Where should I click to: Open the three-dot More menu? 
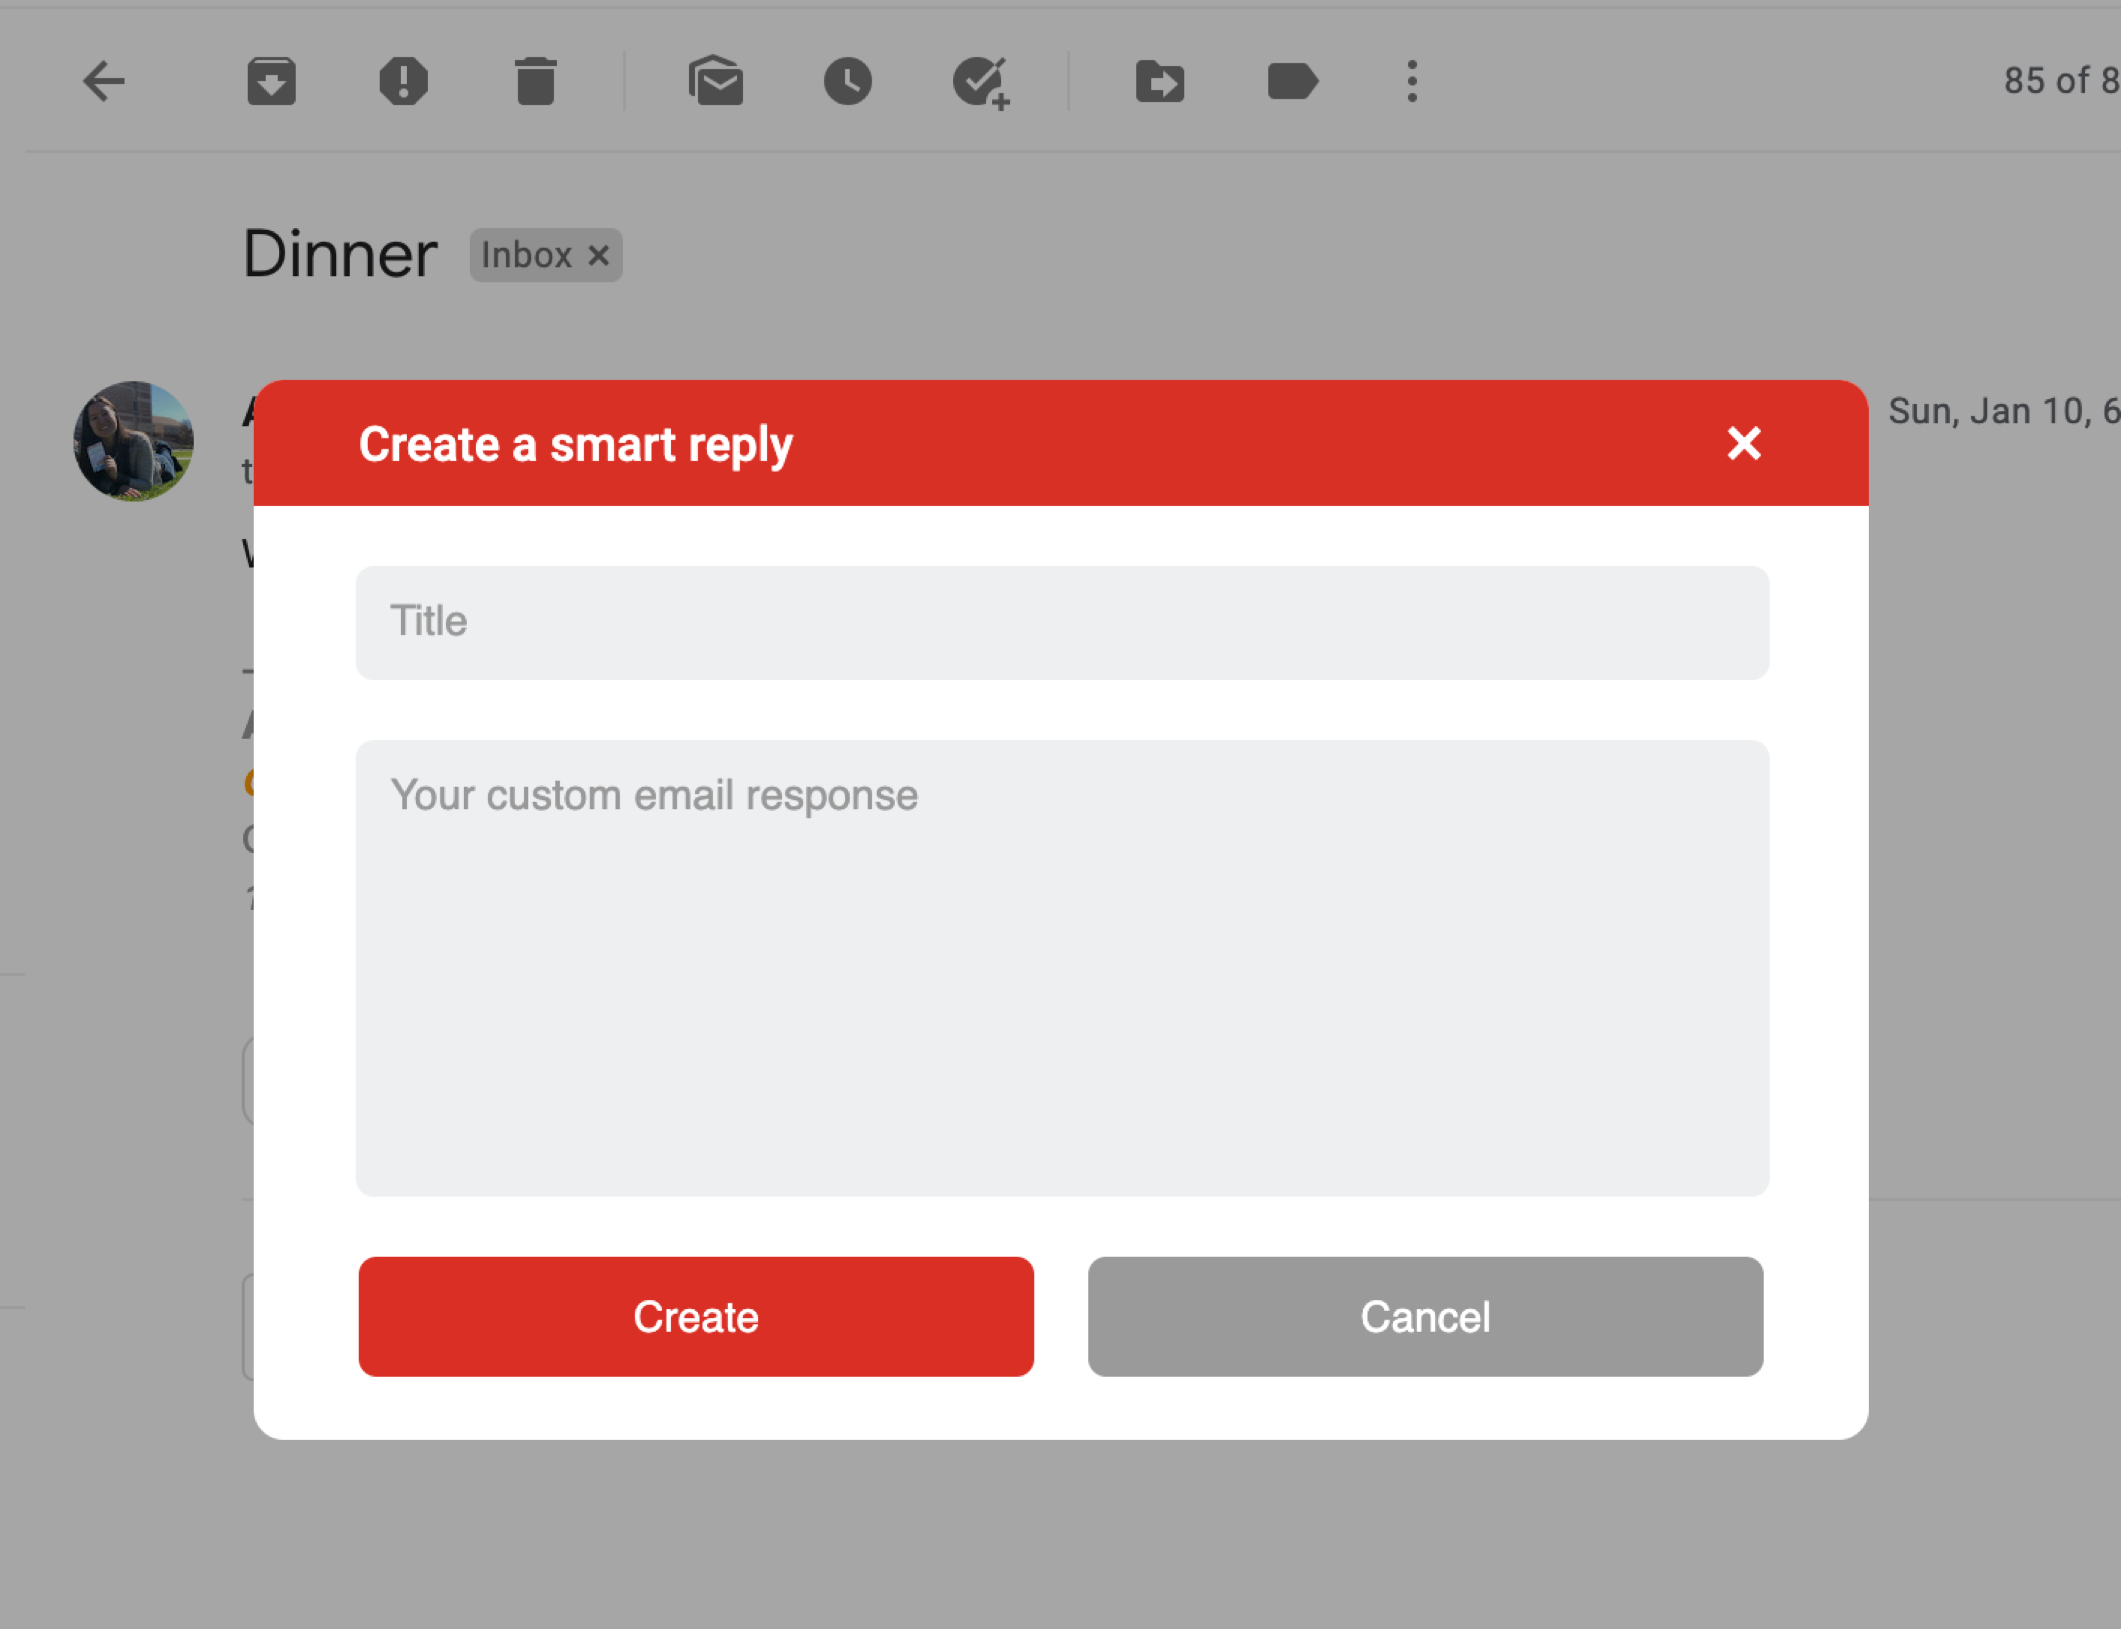1412,81
